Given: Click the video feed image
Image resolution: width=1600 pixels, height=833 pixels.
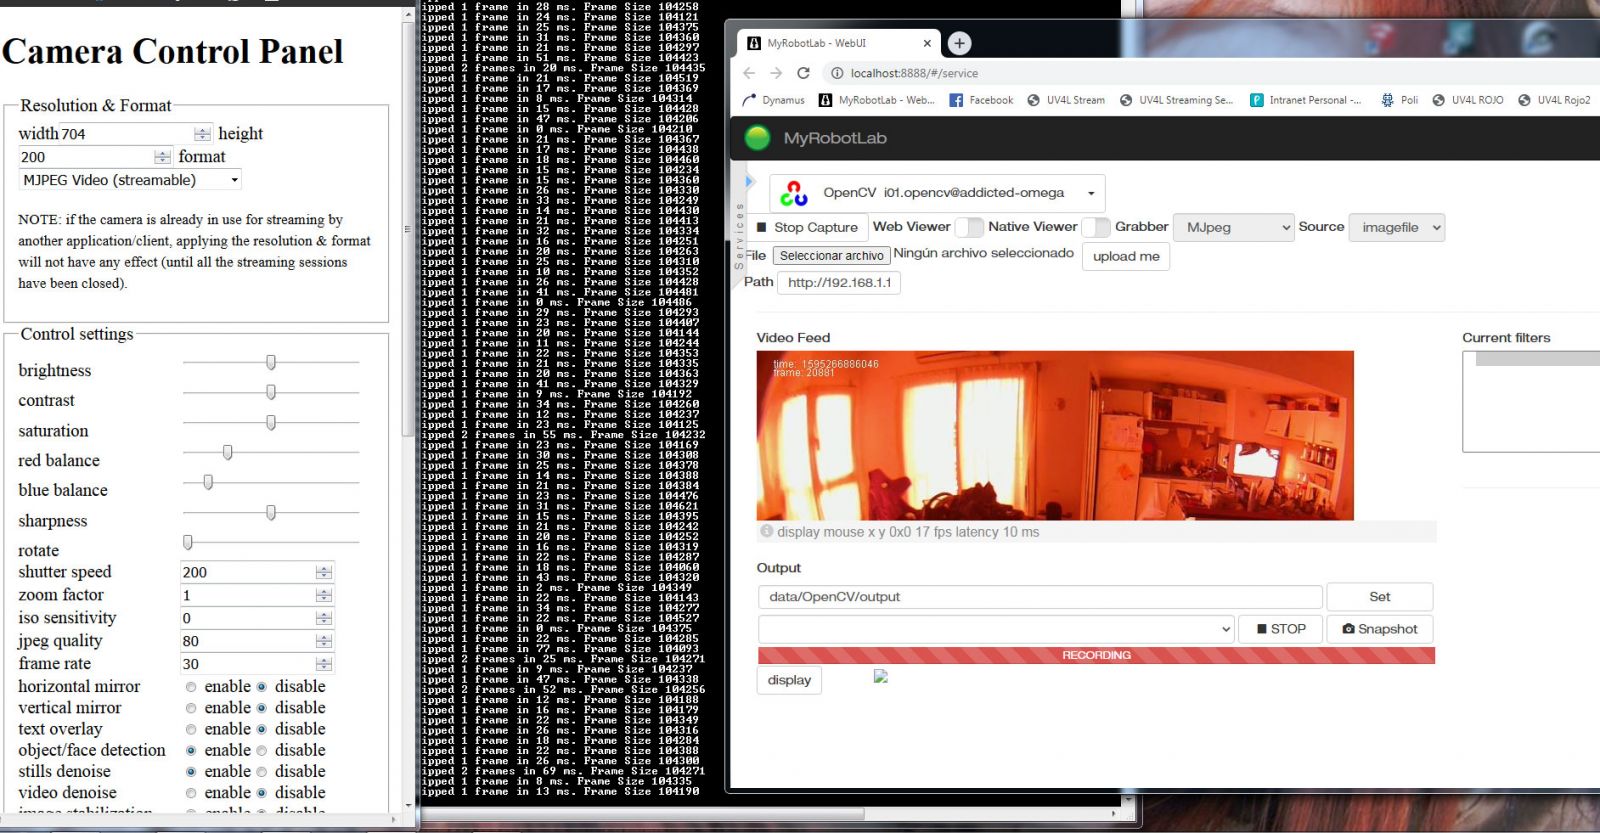Looking at the screenshot, I should pos(1055,435).
